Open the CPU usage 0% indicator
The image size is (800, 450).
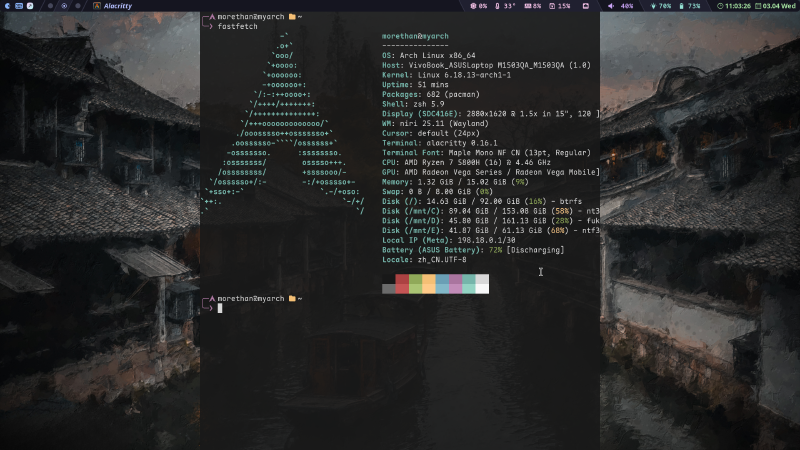pos(479,6)
